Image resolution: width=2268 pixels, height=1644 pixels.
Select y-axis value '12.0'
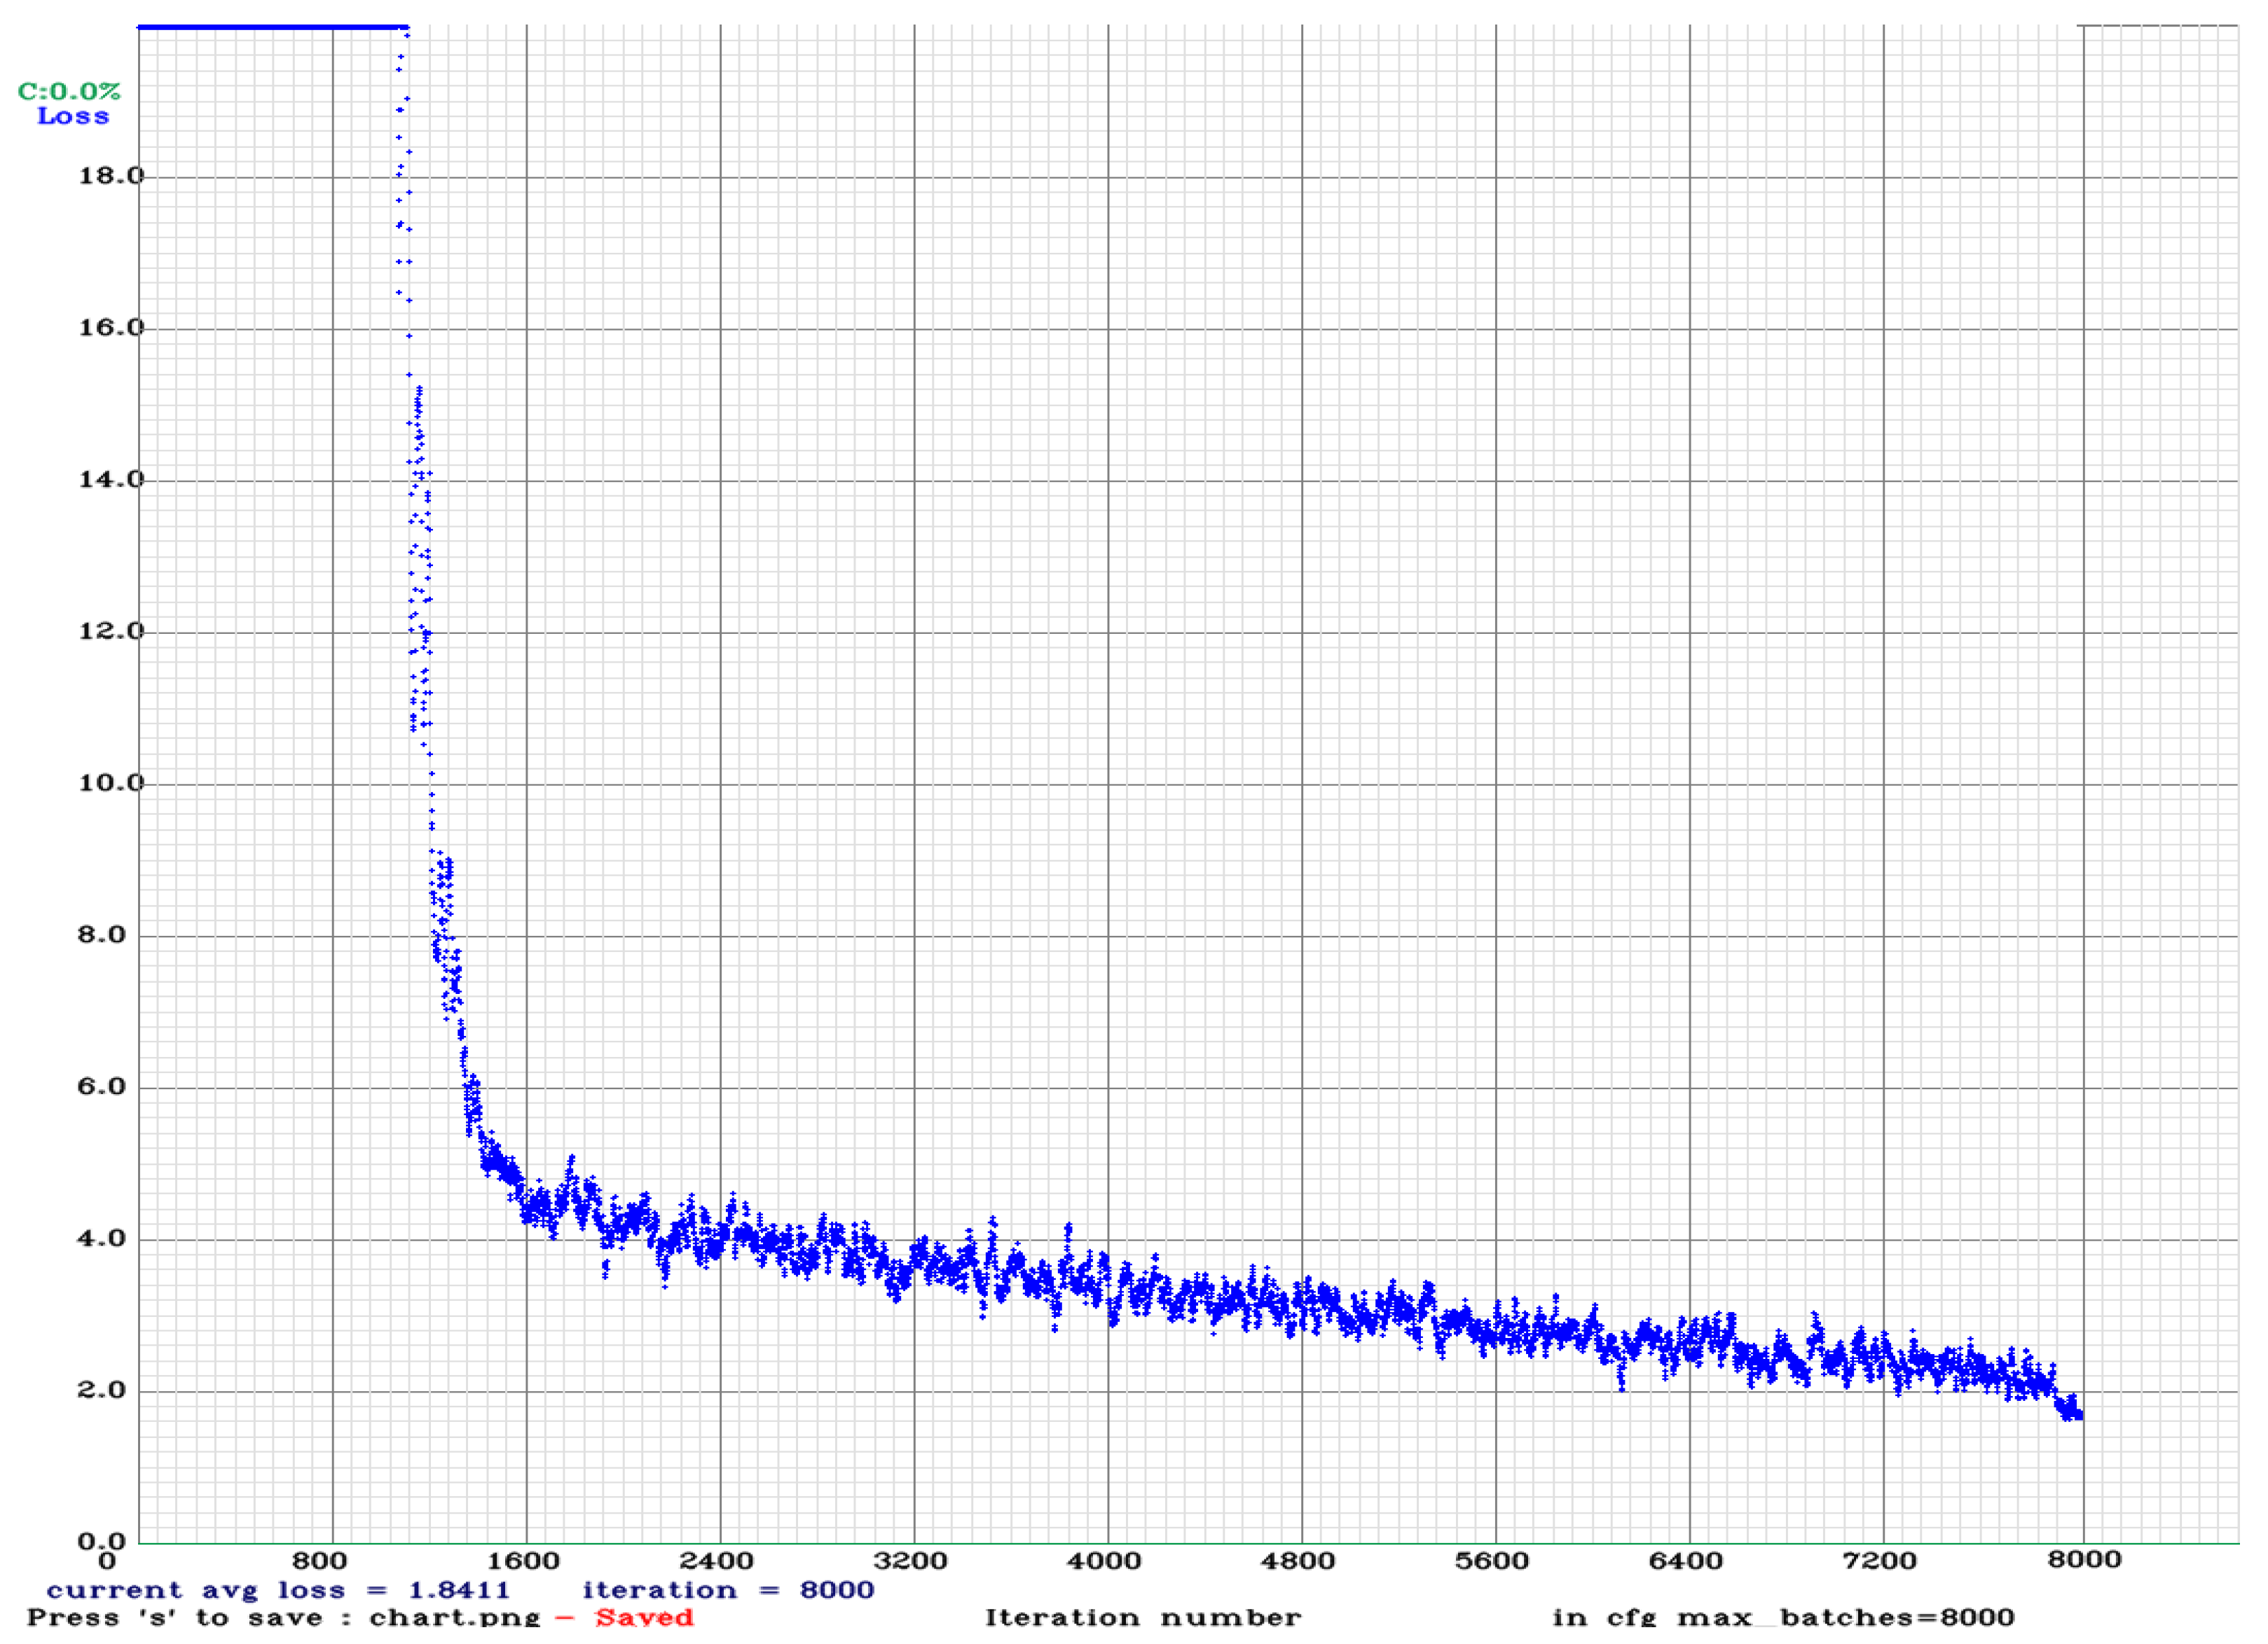(111, 632)
